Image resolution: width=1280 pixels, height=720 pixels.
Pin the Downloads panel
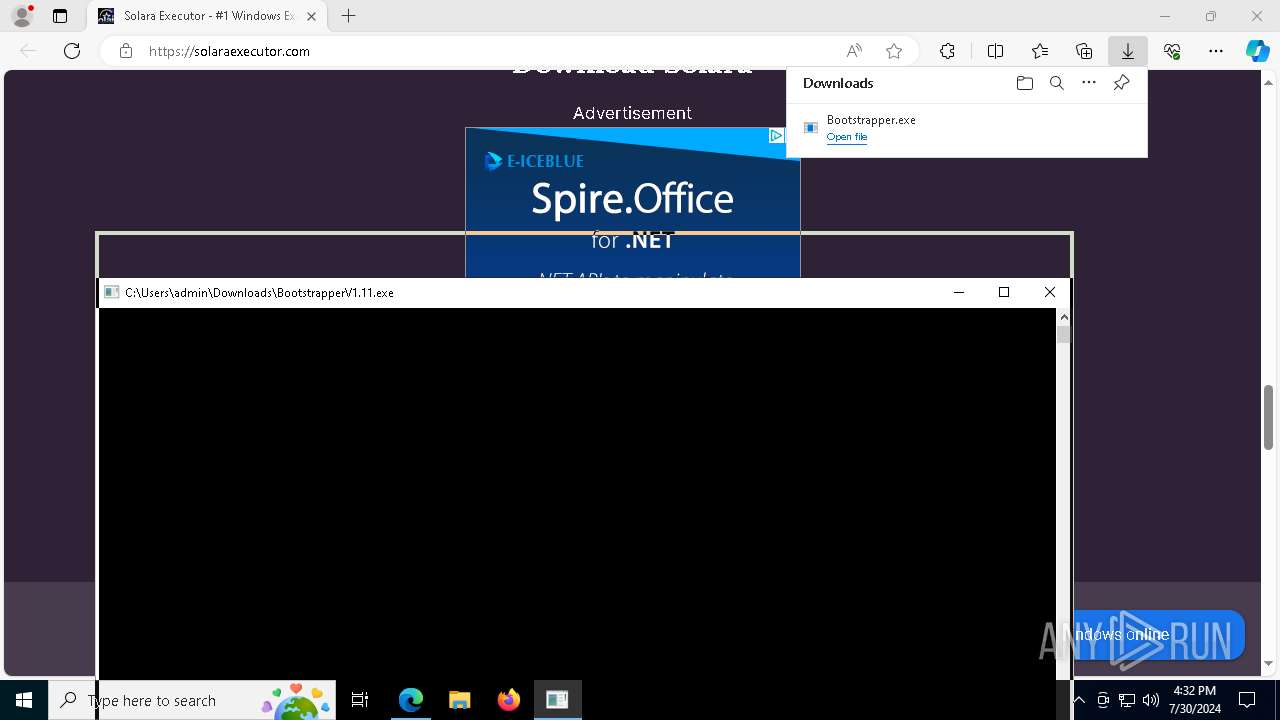1121,83
